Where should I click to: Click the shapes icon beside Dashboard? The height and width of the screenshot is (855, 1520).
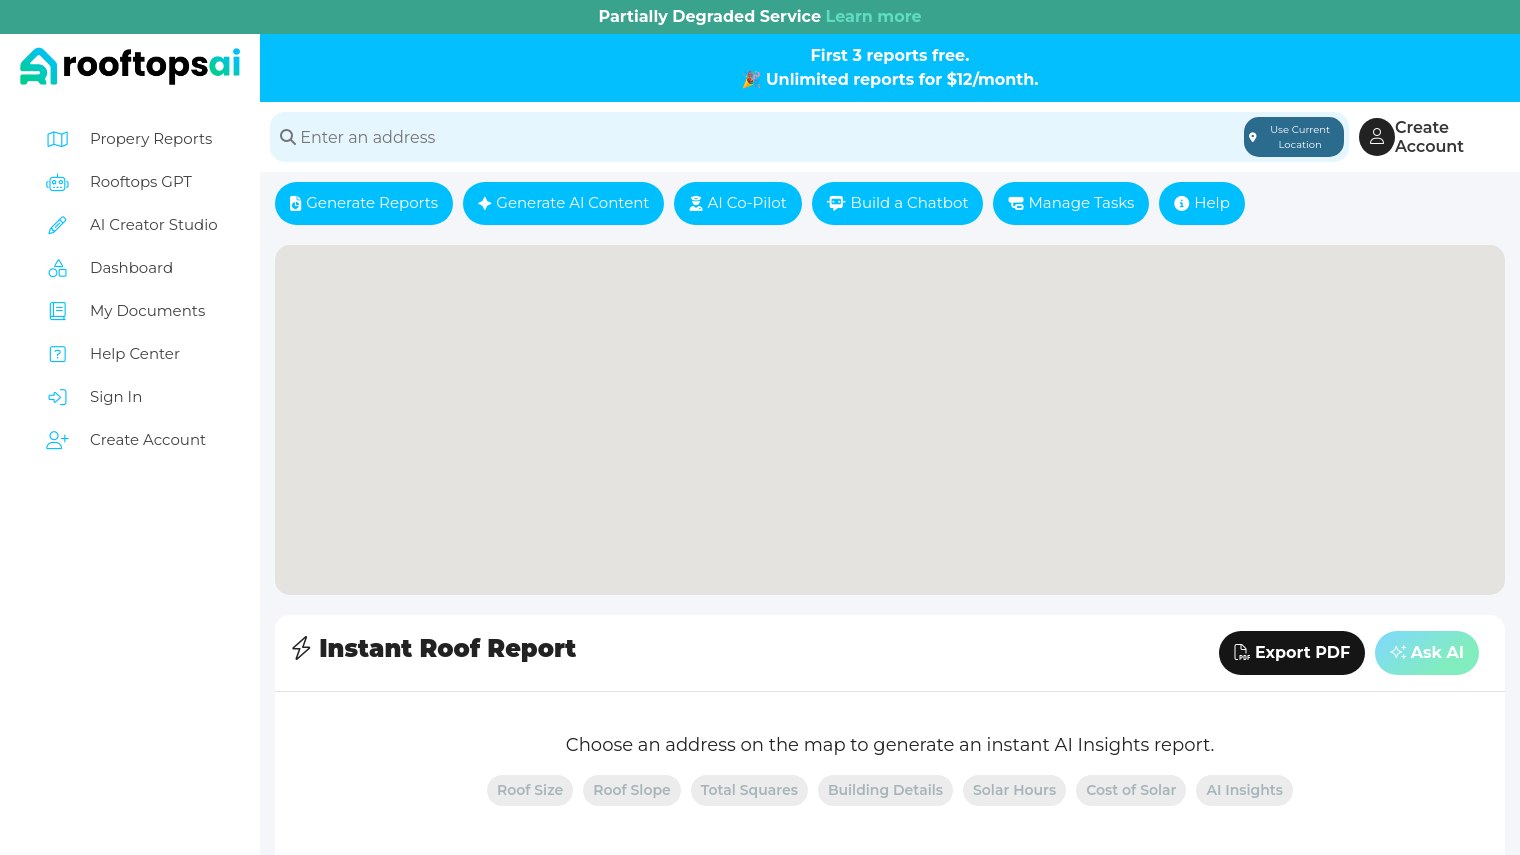[x=58, y=268]
